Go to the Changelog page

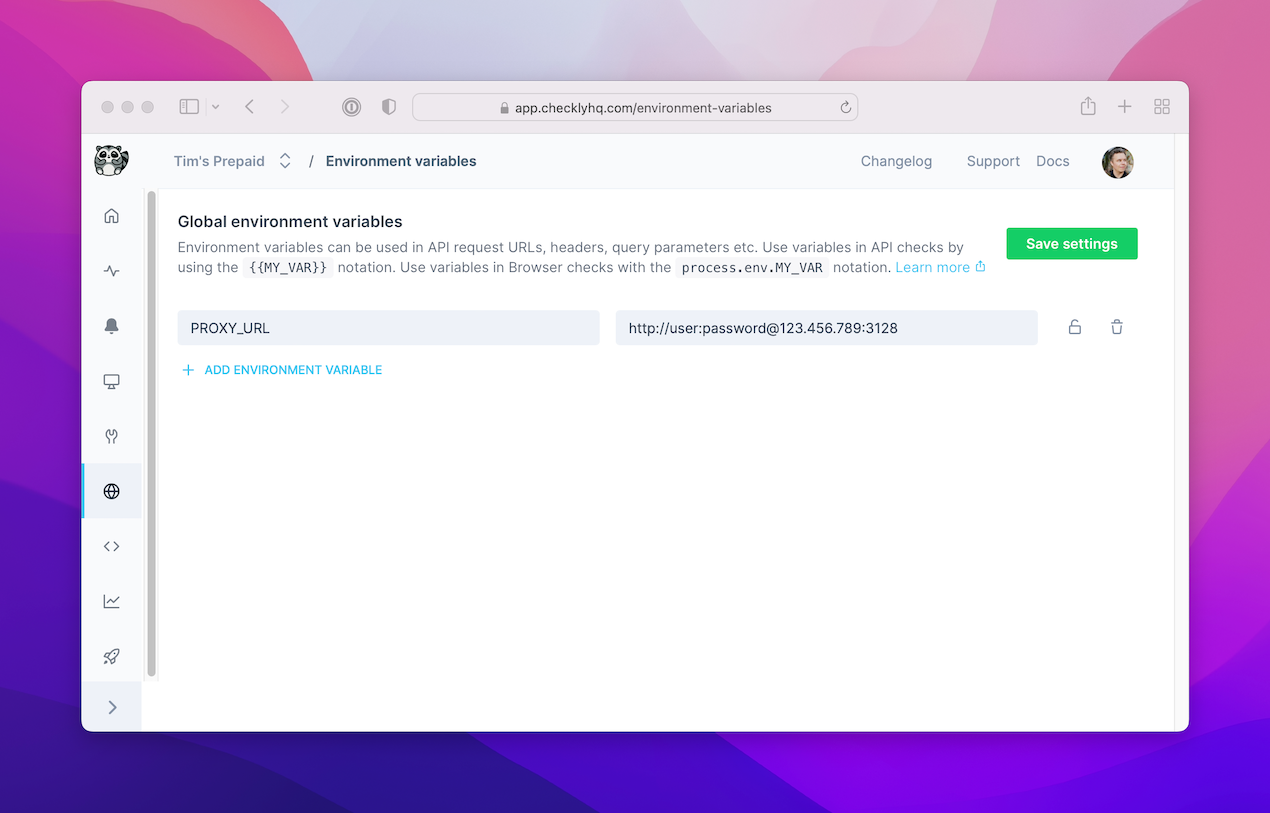click(896, 161)
